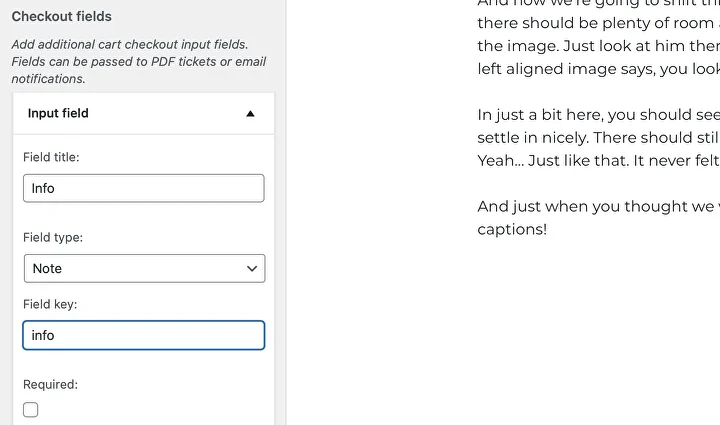Click the line starting "And just when you thought"
The width and height of the screenshot is (720, 425).
[598, 206]
